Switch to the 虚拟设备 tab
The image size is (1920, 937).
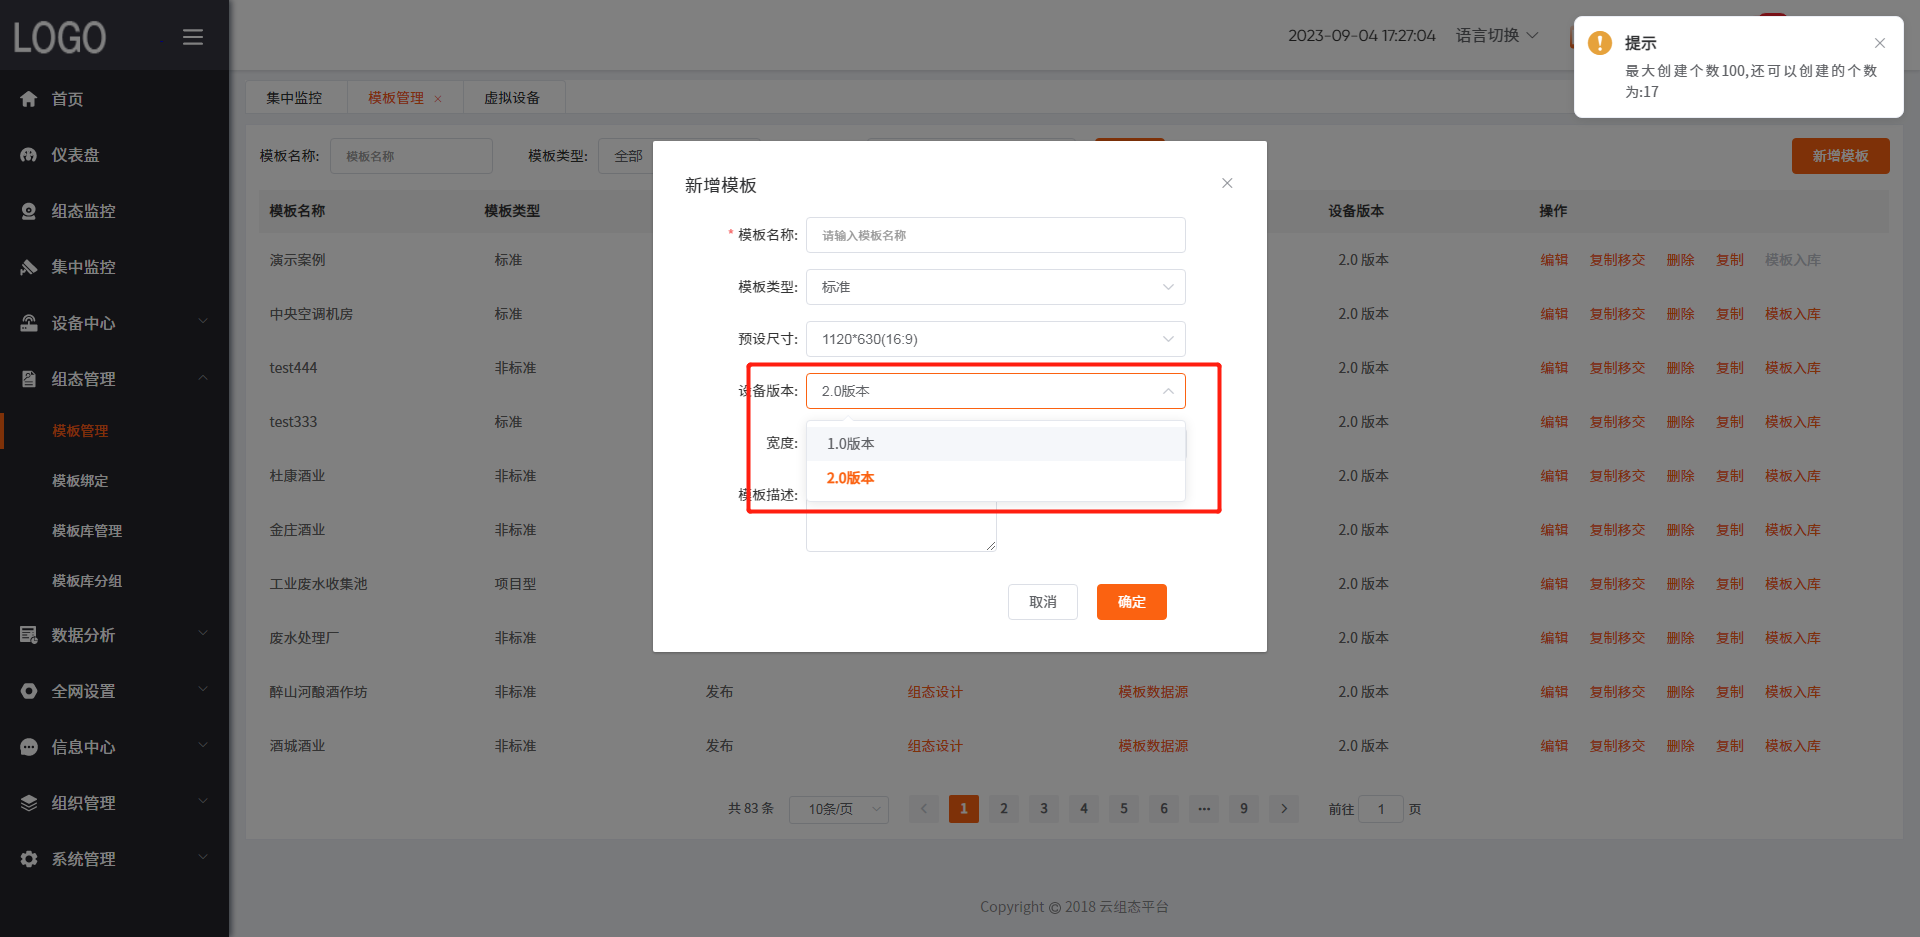click(512, 98)
